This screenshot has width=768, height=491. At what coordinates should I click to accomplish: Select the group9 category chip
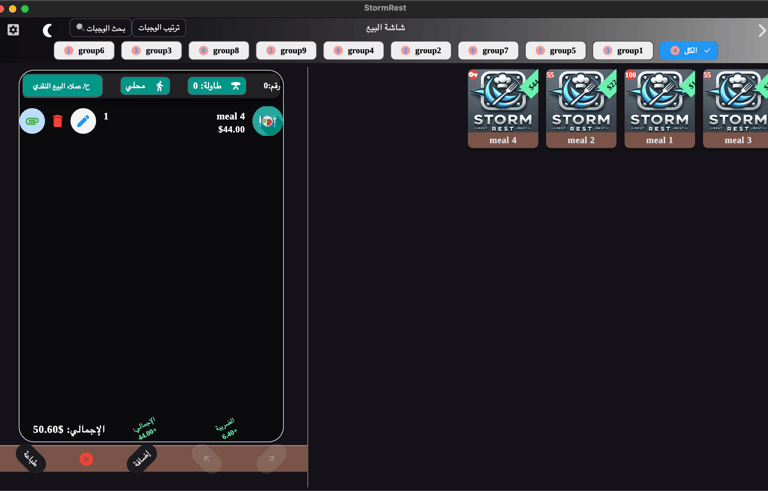tap(286, 50)
